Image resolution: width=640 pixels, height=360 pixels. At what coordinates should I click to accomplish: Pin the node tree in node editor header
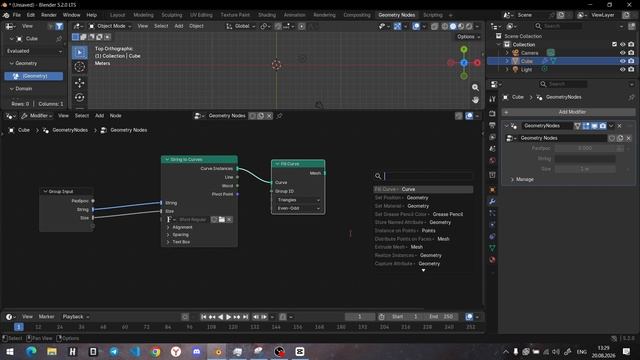tap(280, 116)
